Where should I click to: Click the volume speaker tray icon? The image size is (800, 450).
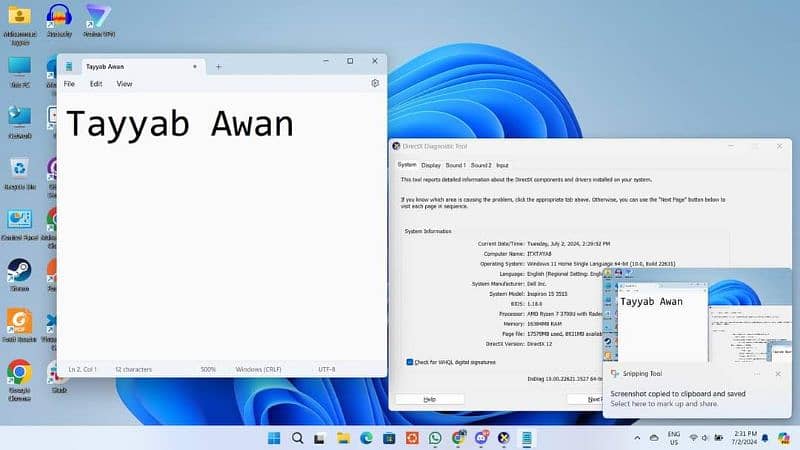point(705,438)
